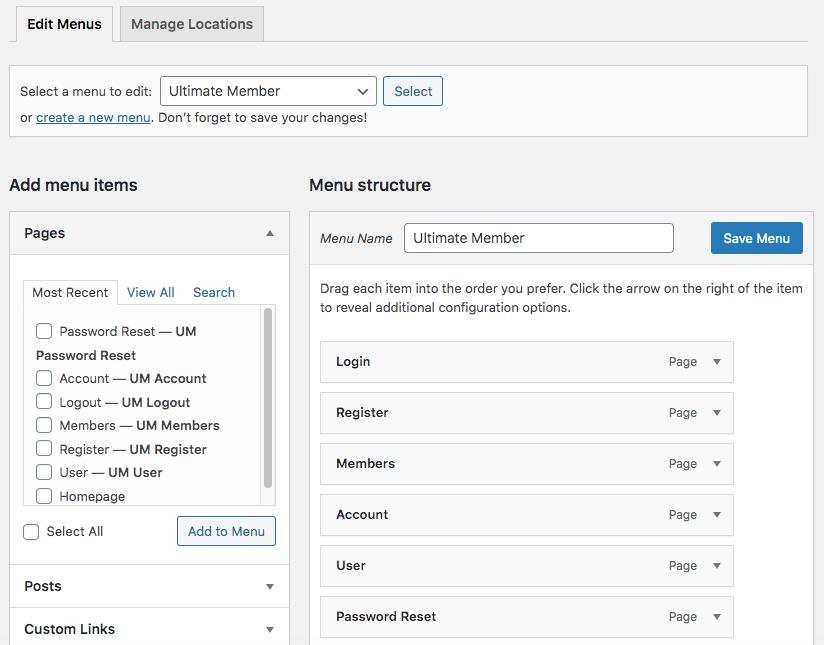This screenshot has height=645, width=824.
Task: Collapse the Pages panel arrow
Action: (270, 233)
